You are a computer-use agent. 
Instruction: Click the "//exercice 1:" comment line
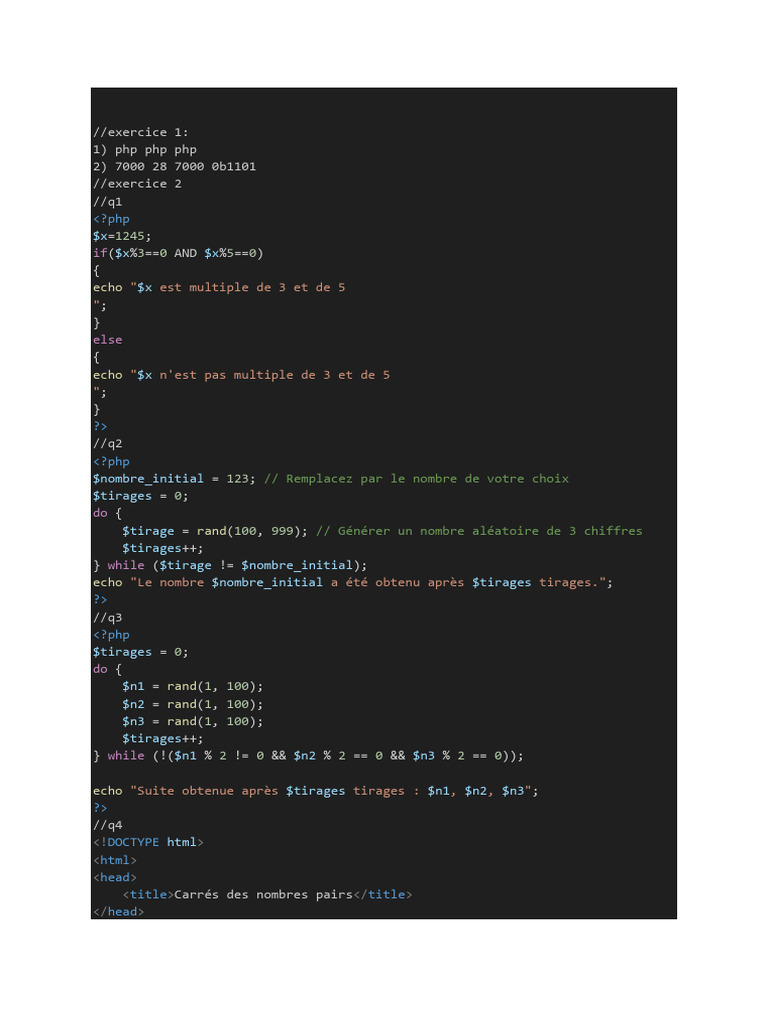point(140,132)
